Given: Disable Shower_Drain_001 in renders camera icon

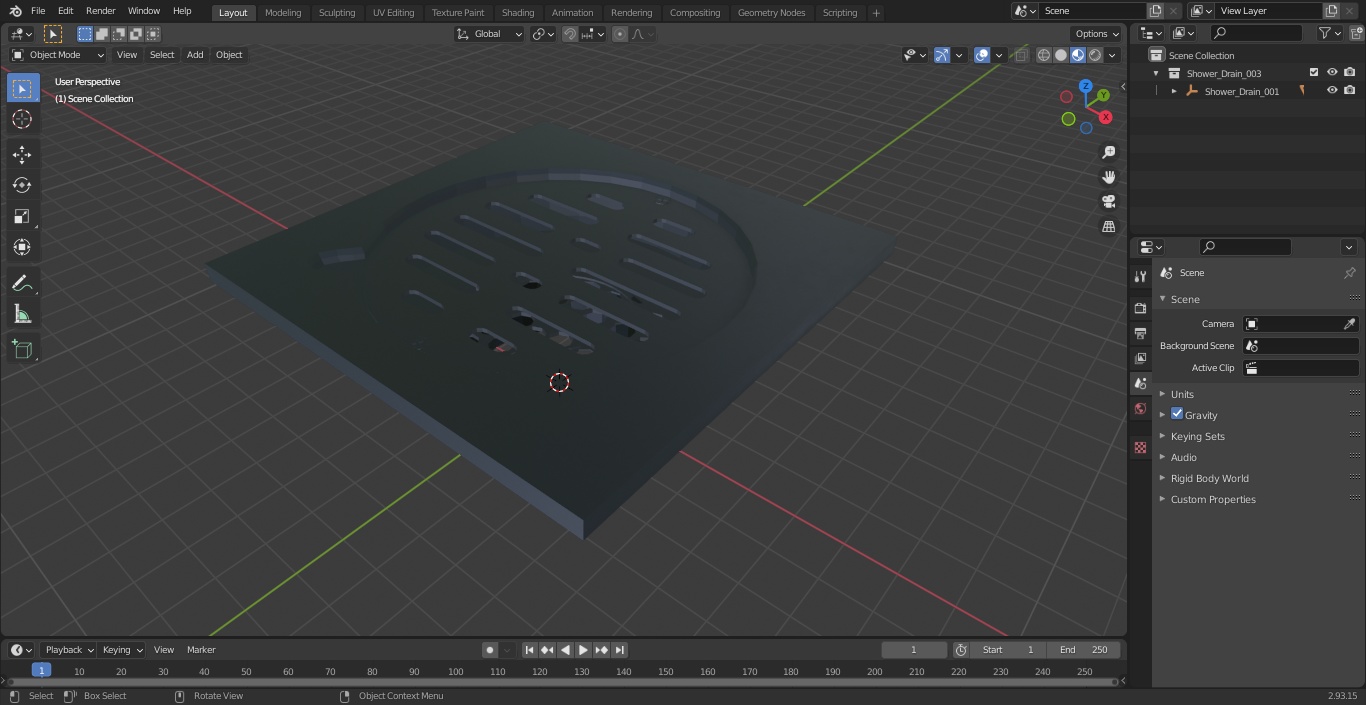Looking at the screenshot, I should (x=1350, y=91).
